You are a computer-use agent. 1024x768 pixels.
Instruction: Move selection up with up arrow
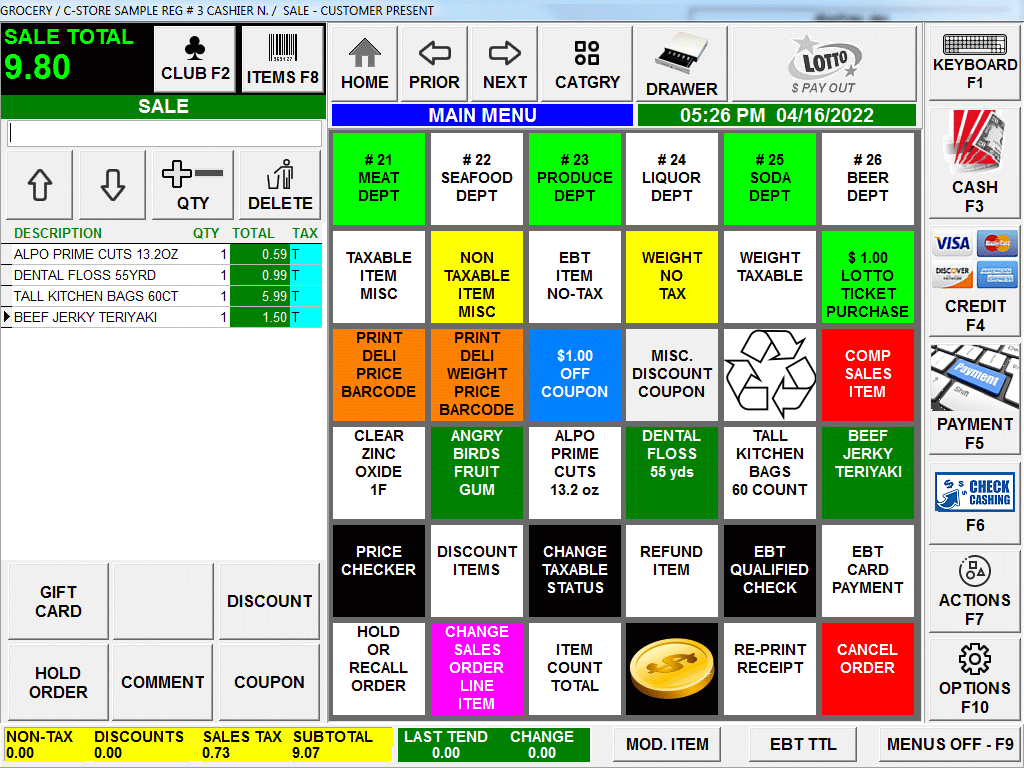pyautogui.click(x=40, y=185)
